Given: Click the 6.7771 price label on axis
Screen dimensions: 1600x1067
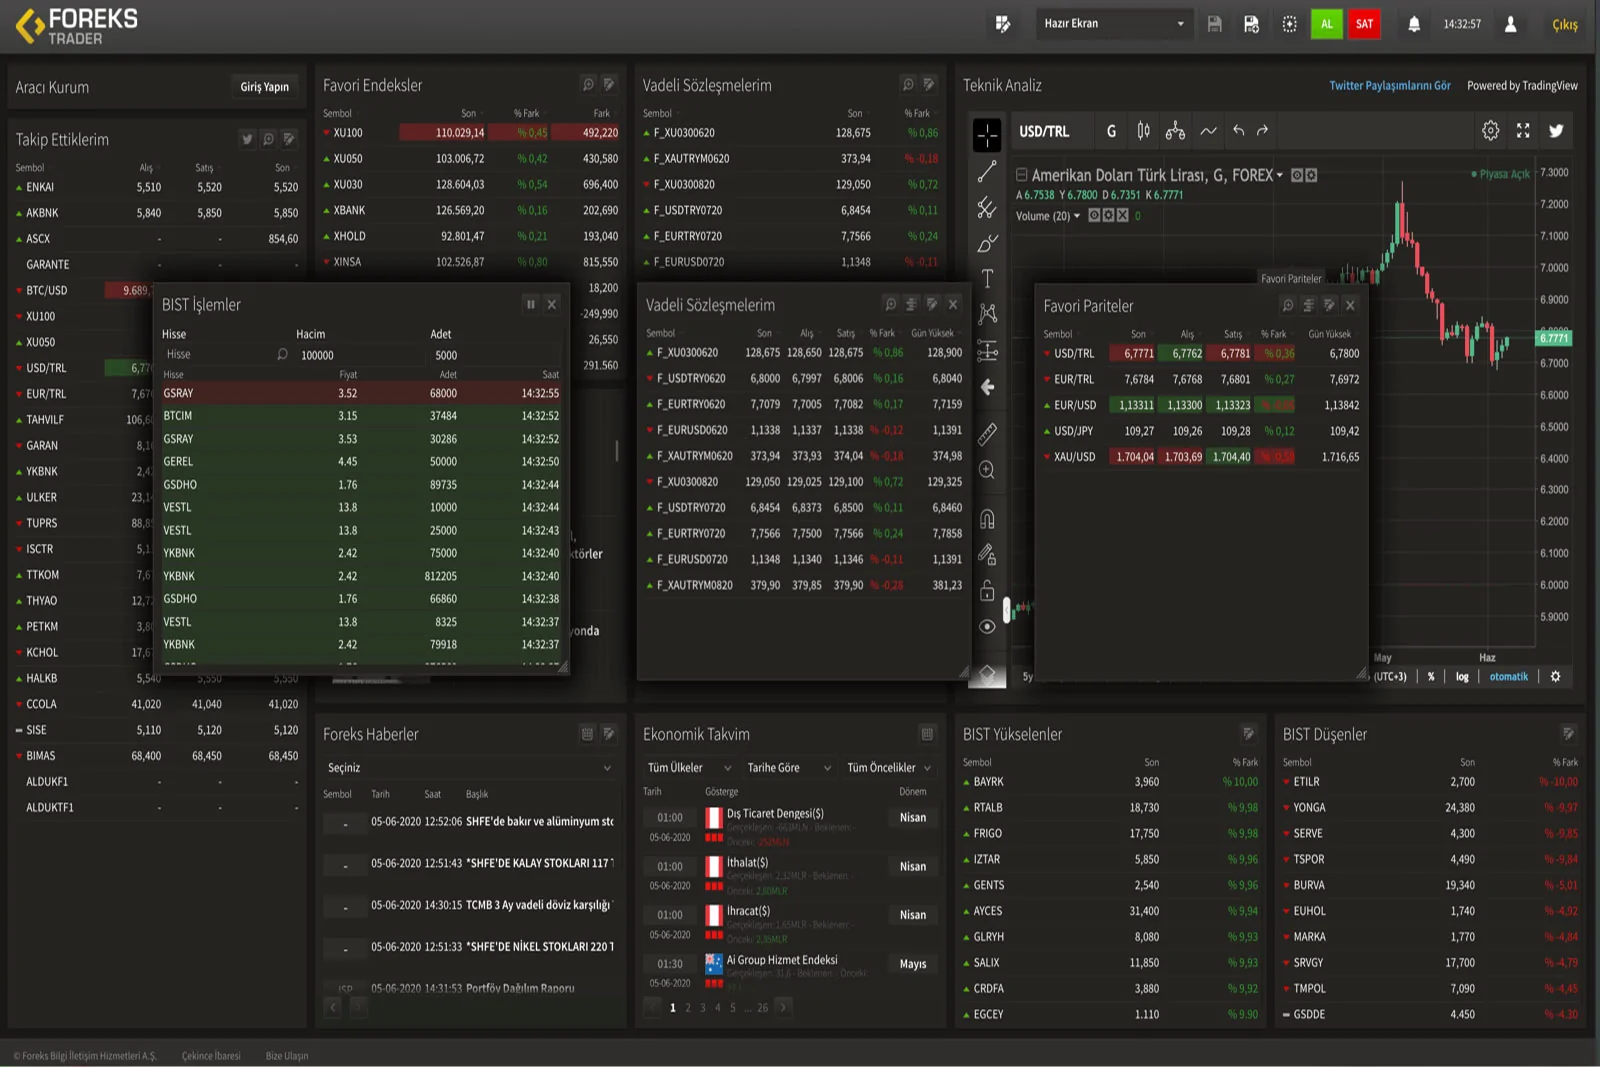Looking at the screenshot, I should coord(1554,338).
